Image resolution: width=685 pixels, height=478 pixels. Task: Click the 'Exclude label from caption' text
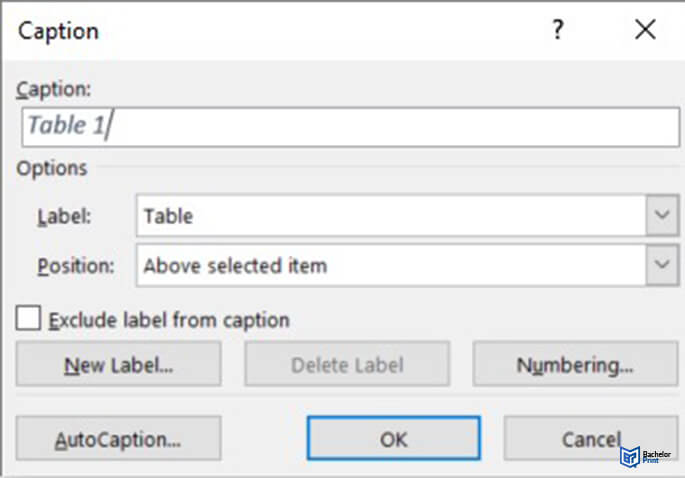[x=169, y=320]
